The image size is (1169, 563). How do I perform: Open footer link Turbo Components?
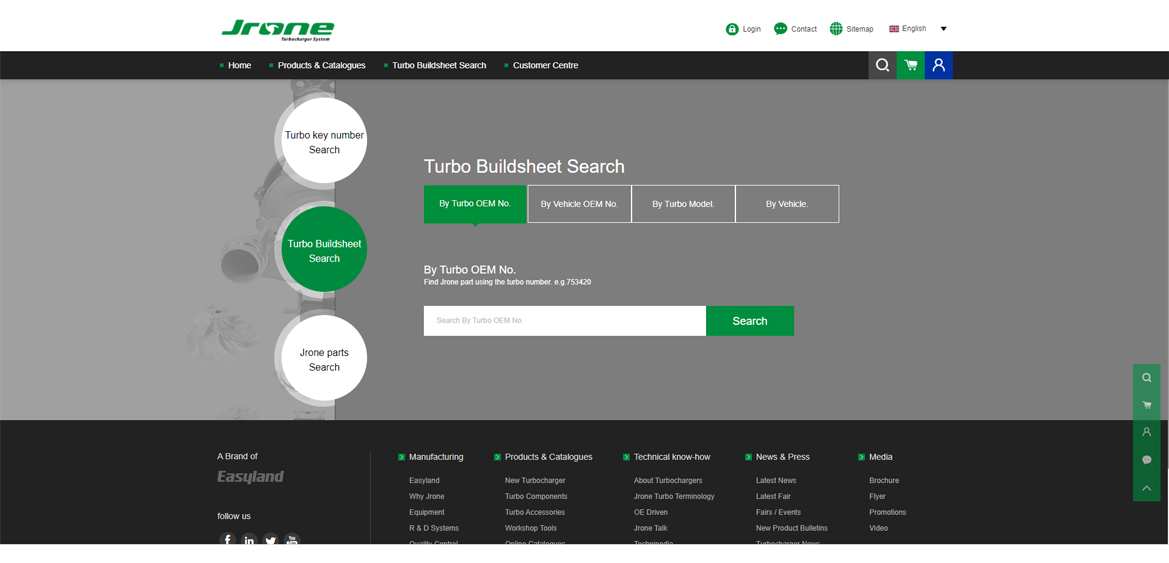pos(536,497)
